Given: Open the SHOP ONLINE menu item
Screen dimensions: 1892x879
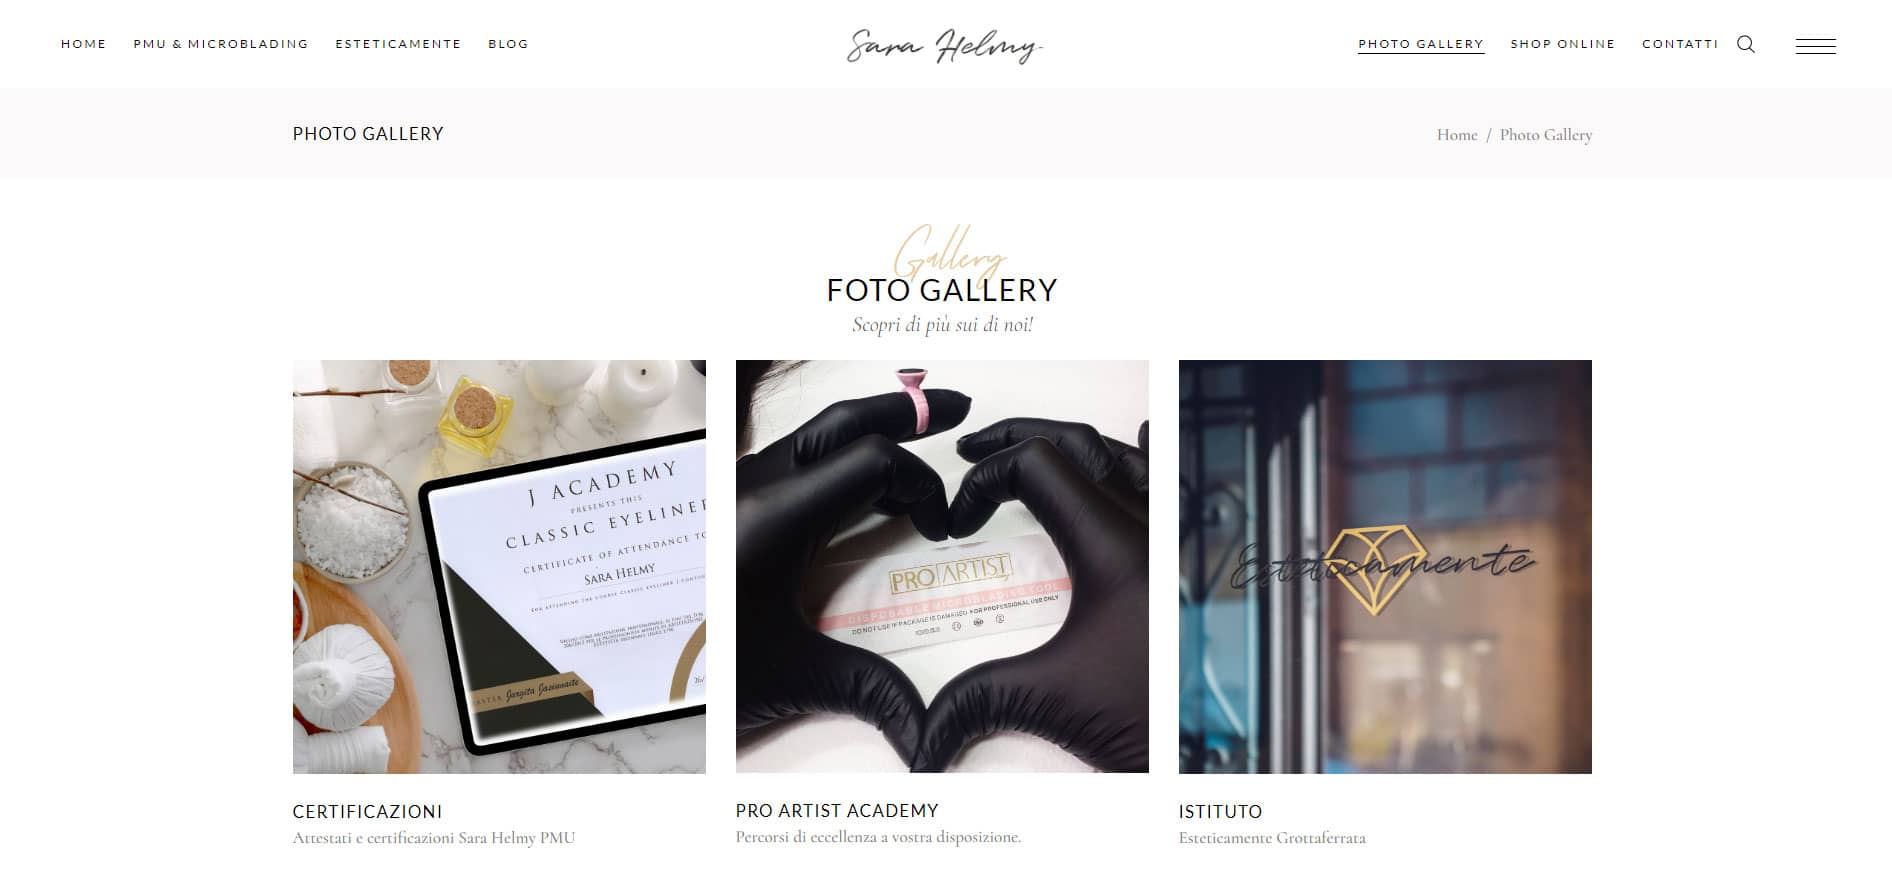Looking at the screenshot, I should (1563, 44).
